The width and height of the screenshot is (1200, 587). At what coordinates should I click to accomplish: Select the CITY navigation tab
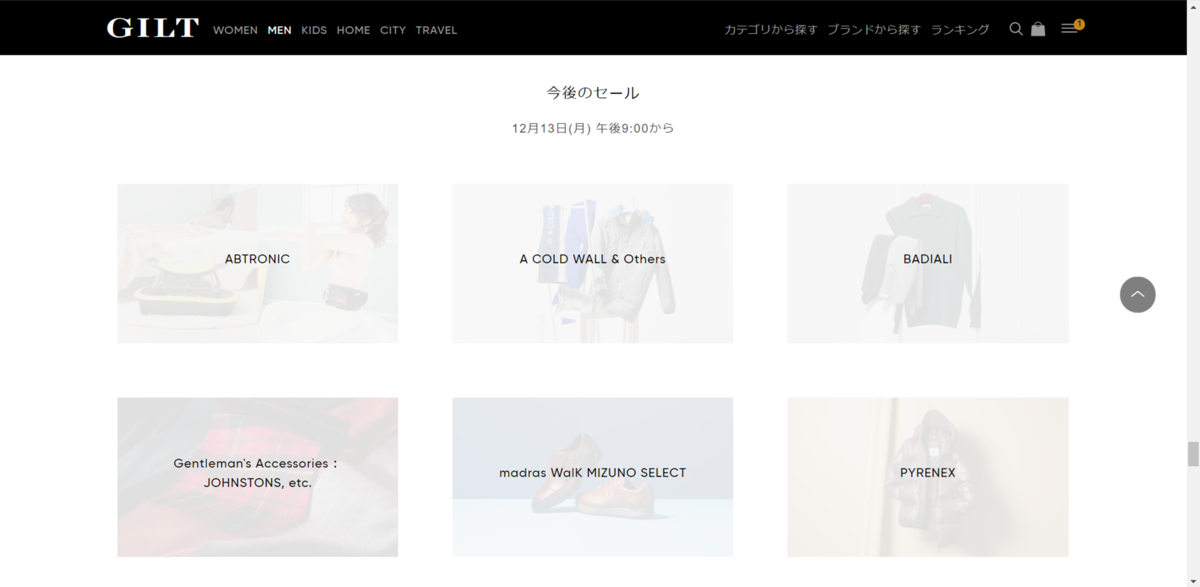point(393,30)
